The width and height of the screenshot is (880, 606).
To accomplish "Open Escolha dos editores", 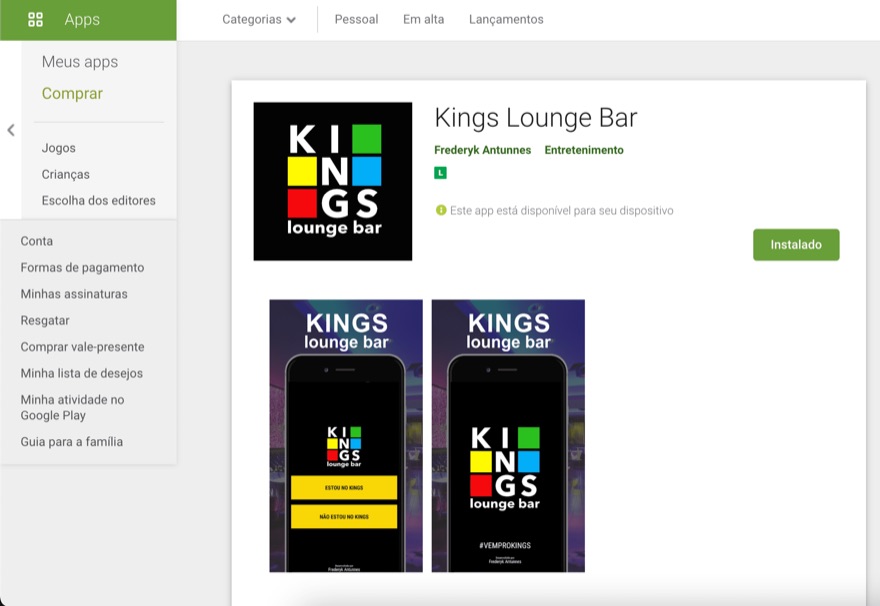I will [x=98, y=201].
